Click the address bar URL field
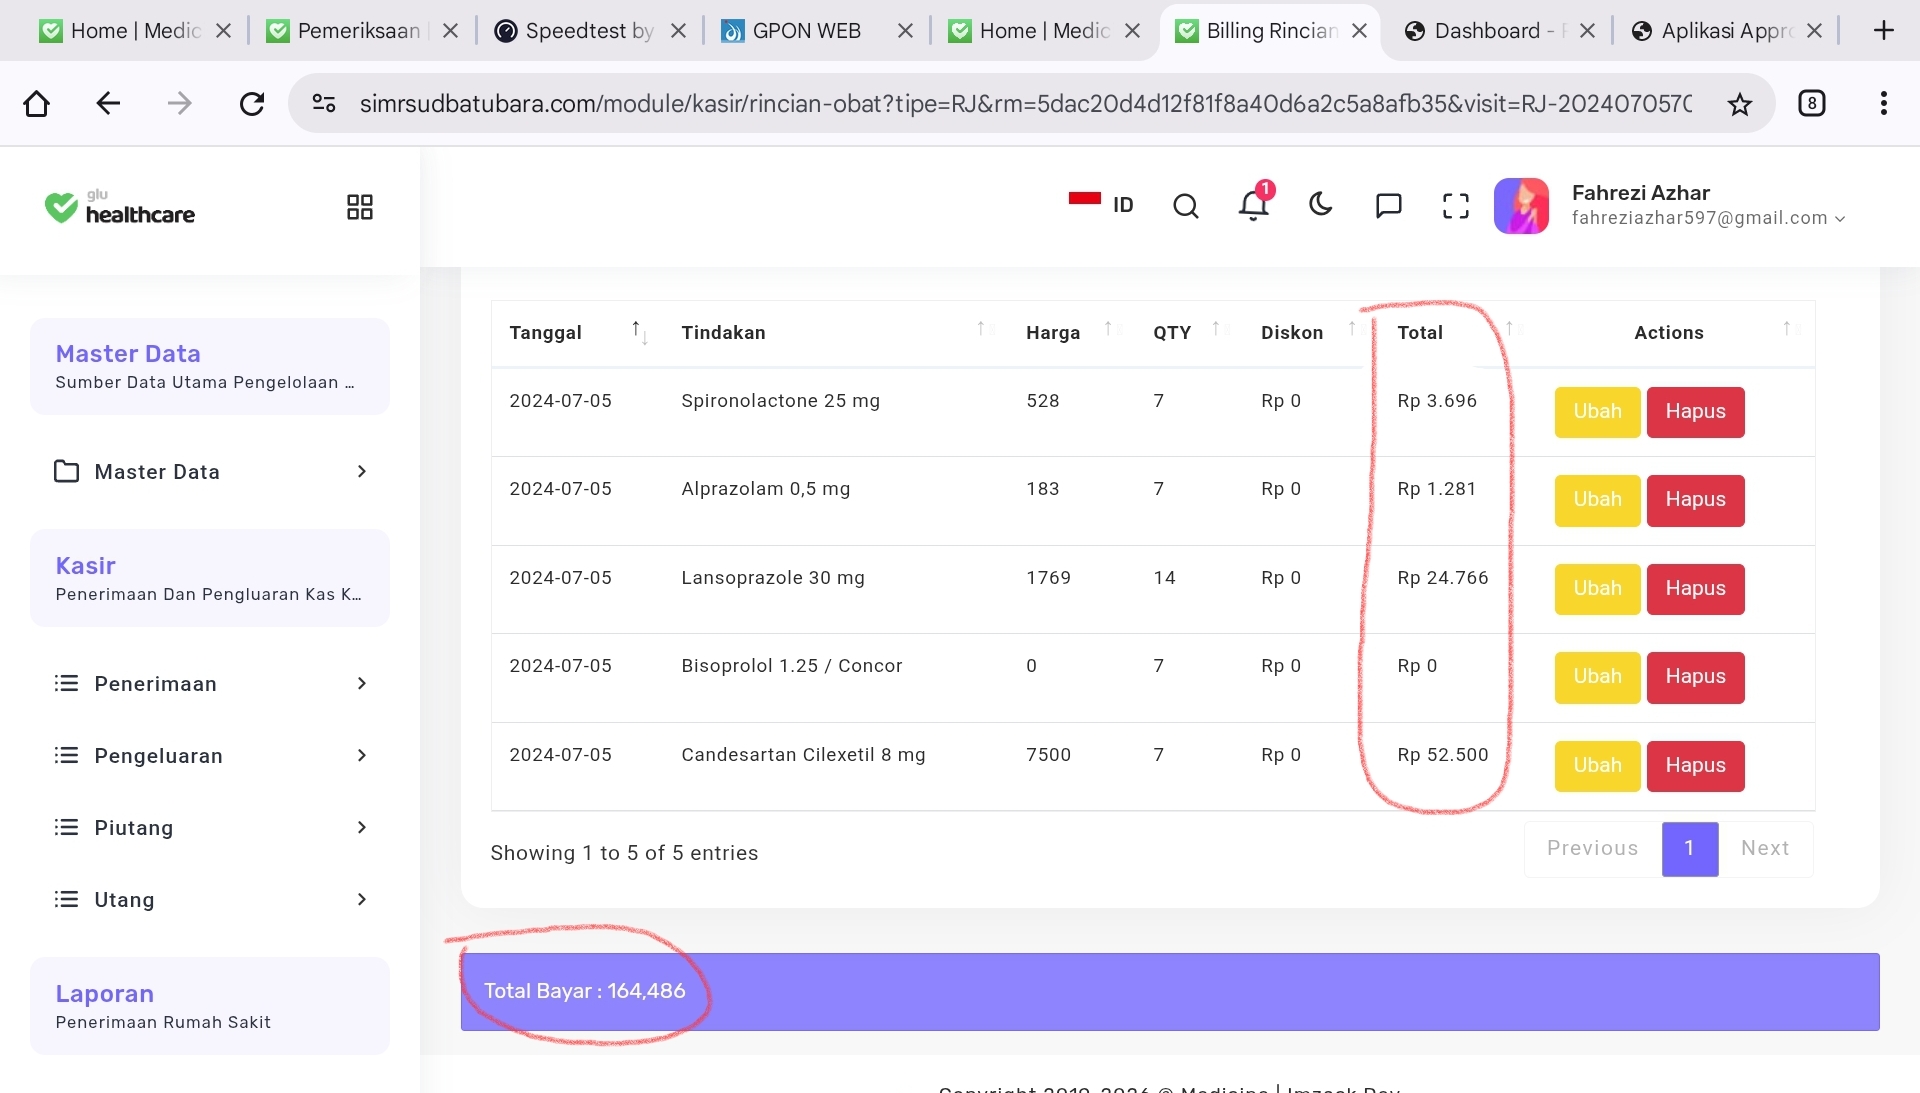This screenshot has height=1093, width=1920. click(x=1025, y=103)
